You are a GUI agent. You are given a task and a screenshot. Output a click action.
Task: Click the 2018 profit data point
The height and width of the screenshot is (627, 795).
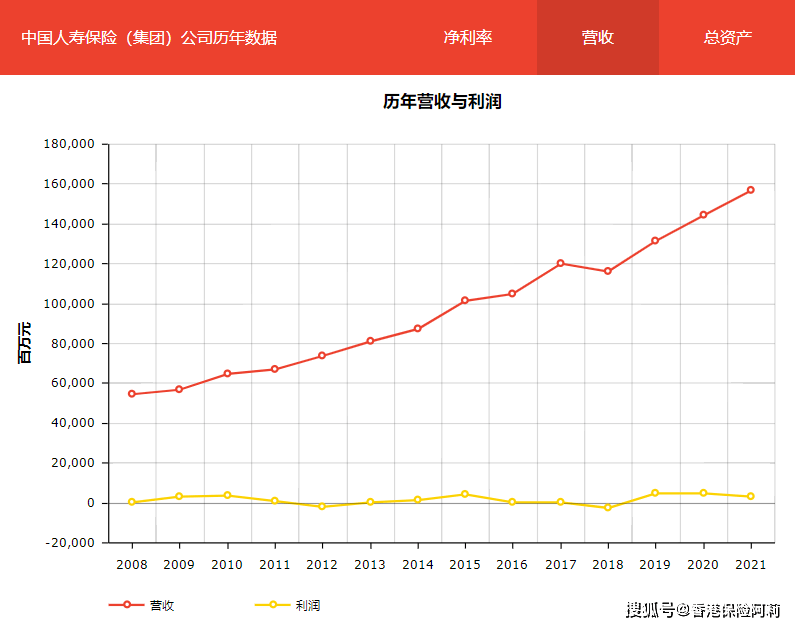[608, 507]
